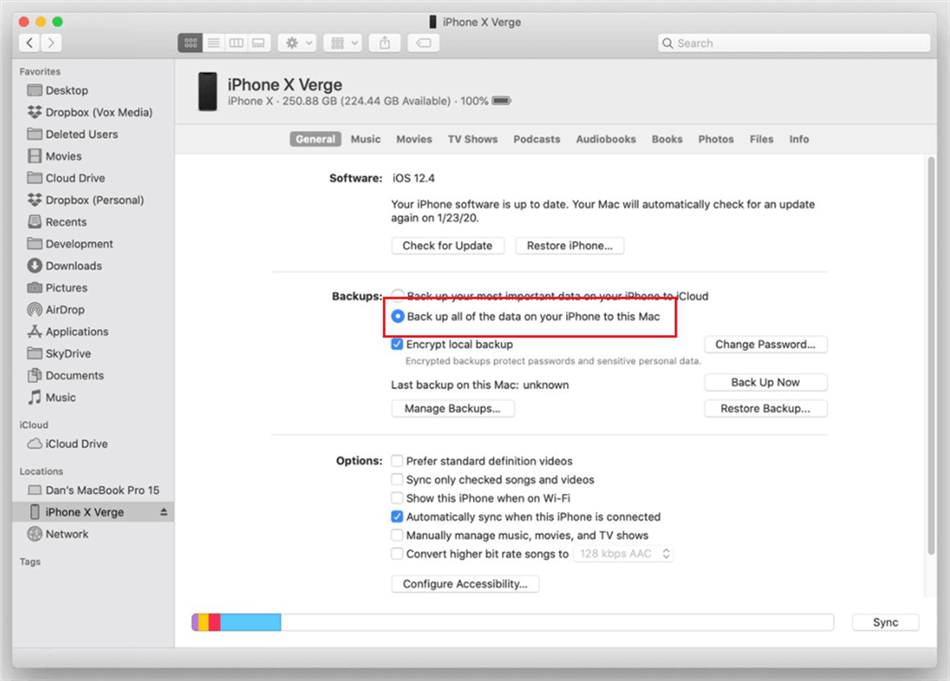950x681 pixels.
Task: Select back up to this Mac option
Action: [397, 316]
